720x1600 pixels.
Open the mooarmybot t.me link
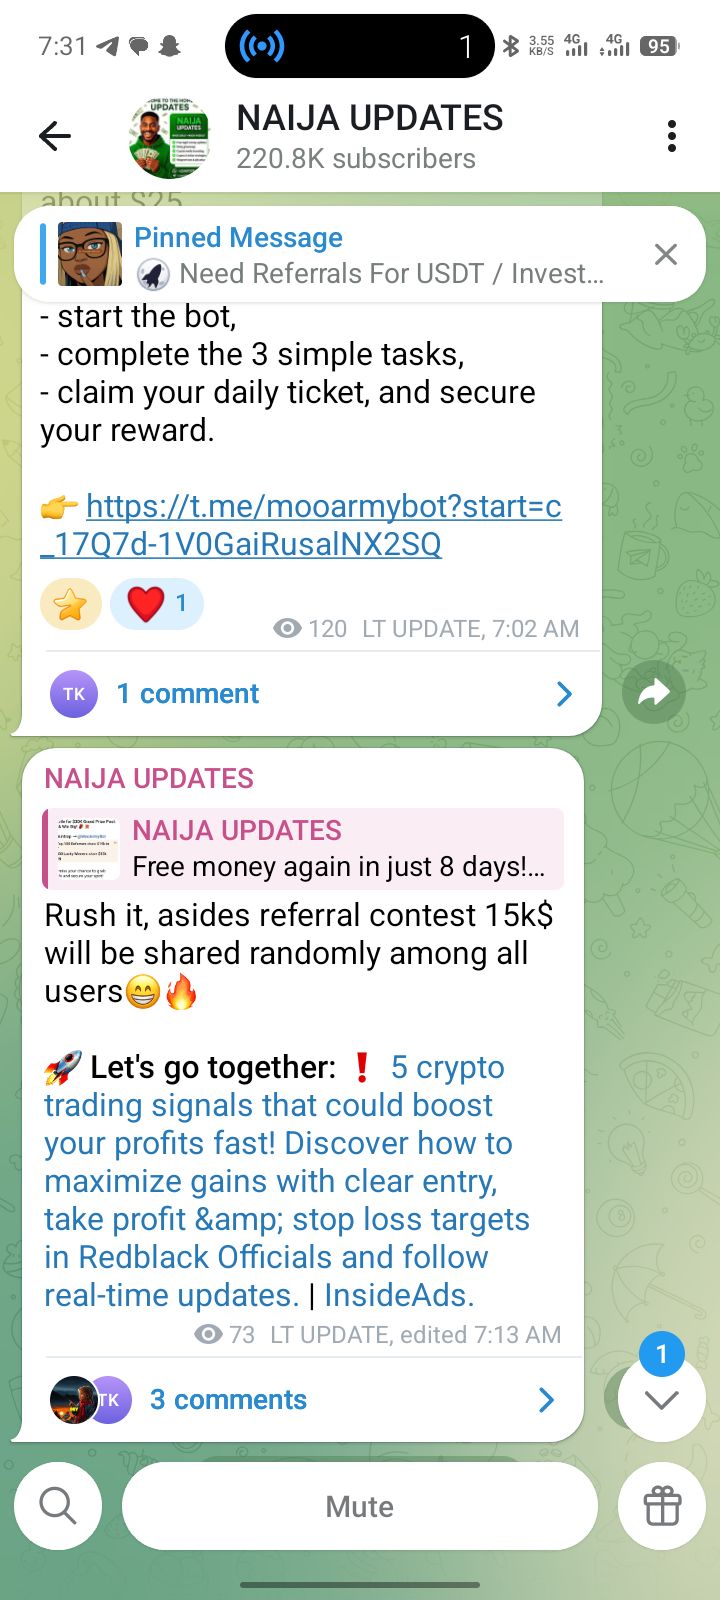[x=301, y=525]
